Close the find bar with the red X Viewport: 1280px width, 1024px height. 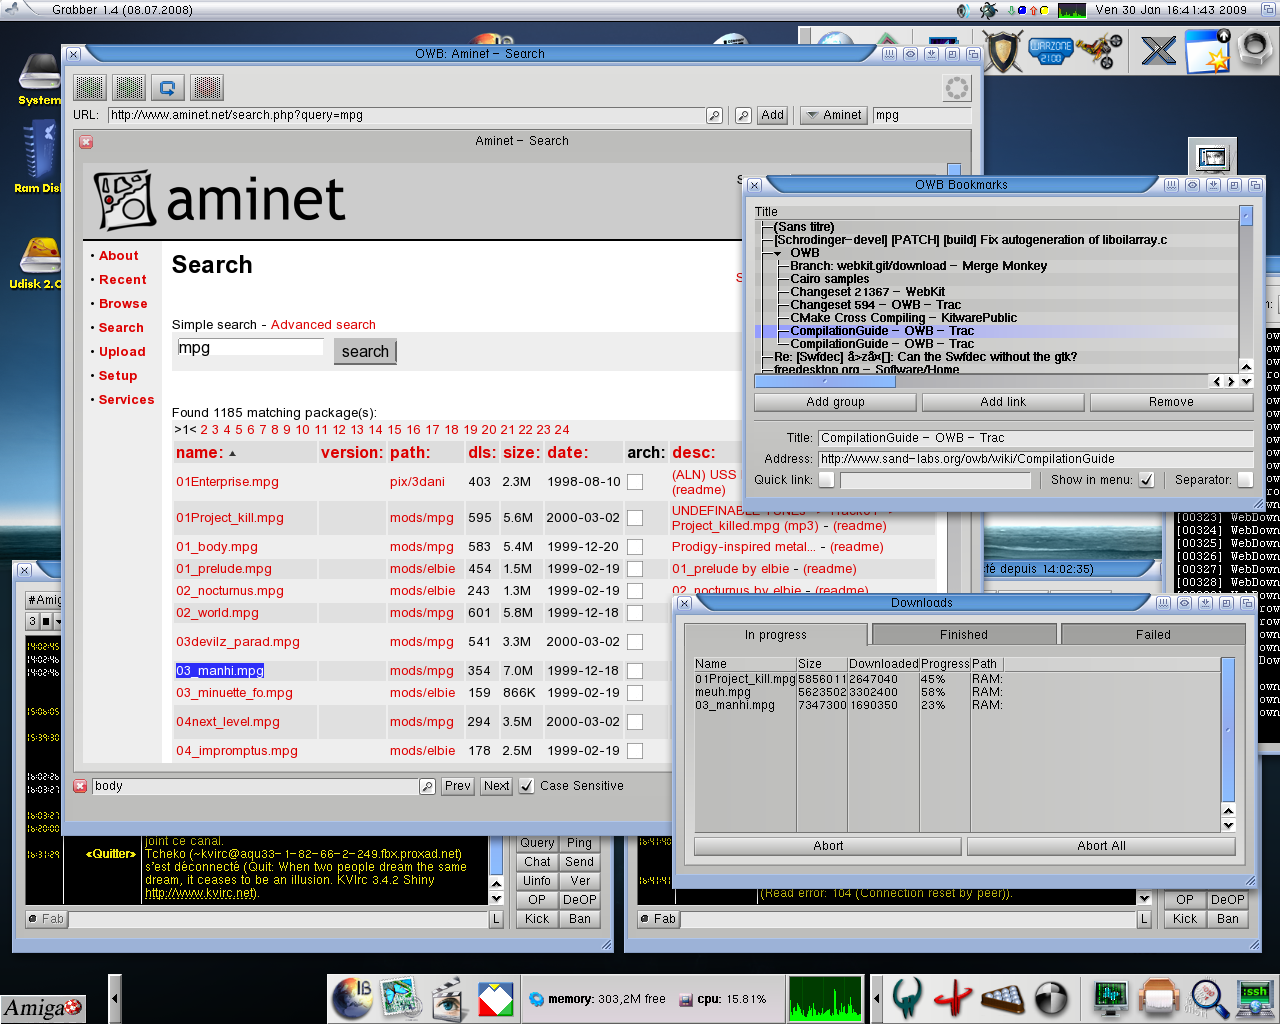click(80, 786)
